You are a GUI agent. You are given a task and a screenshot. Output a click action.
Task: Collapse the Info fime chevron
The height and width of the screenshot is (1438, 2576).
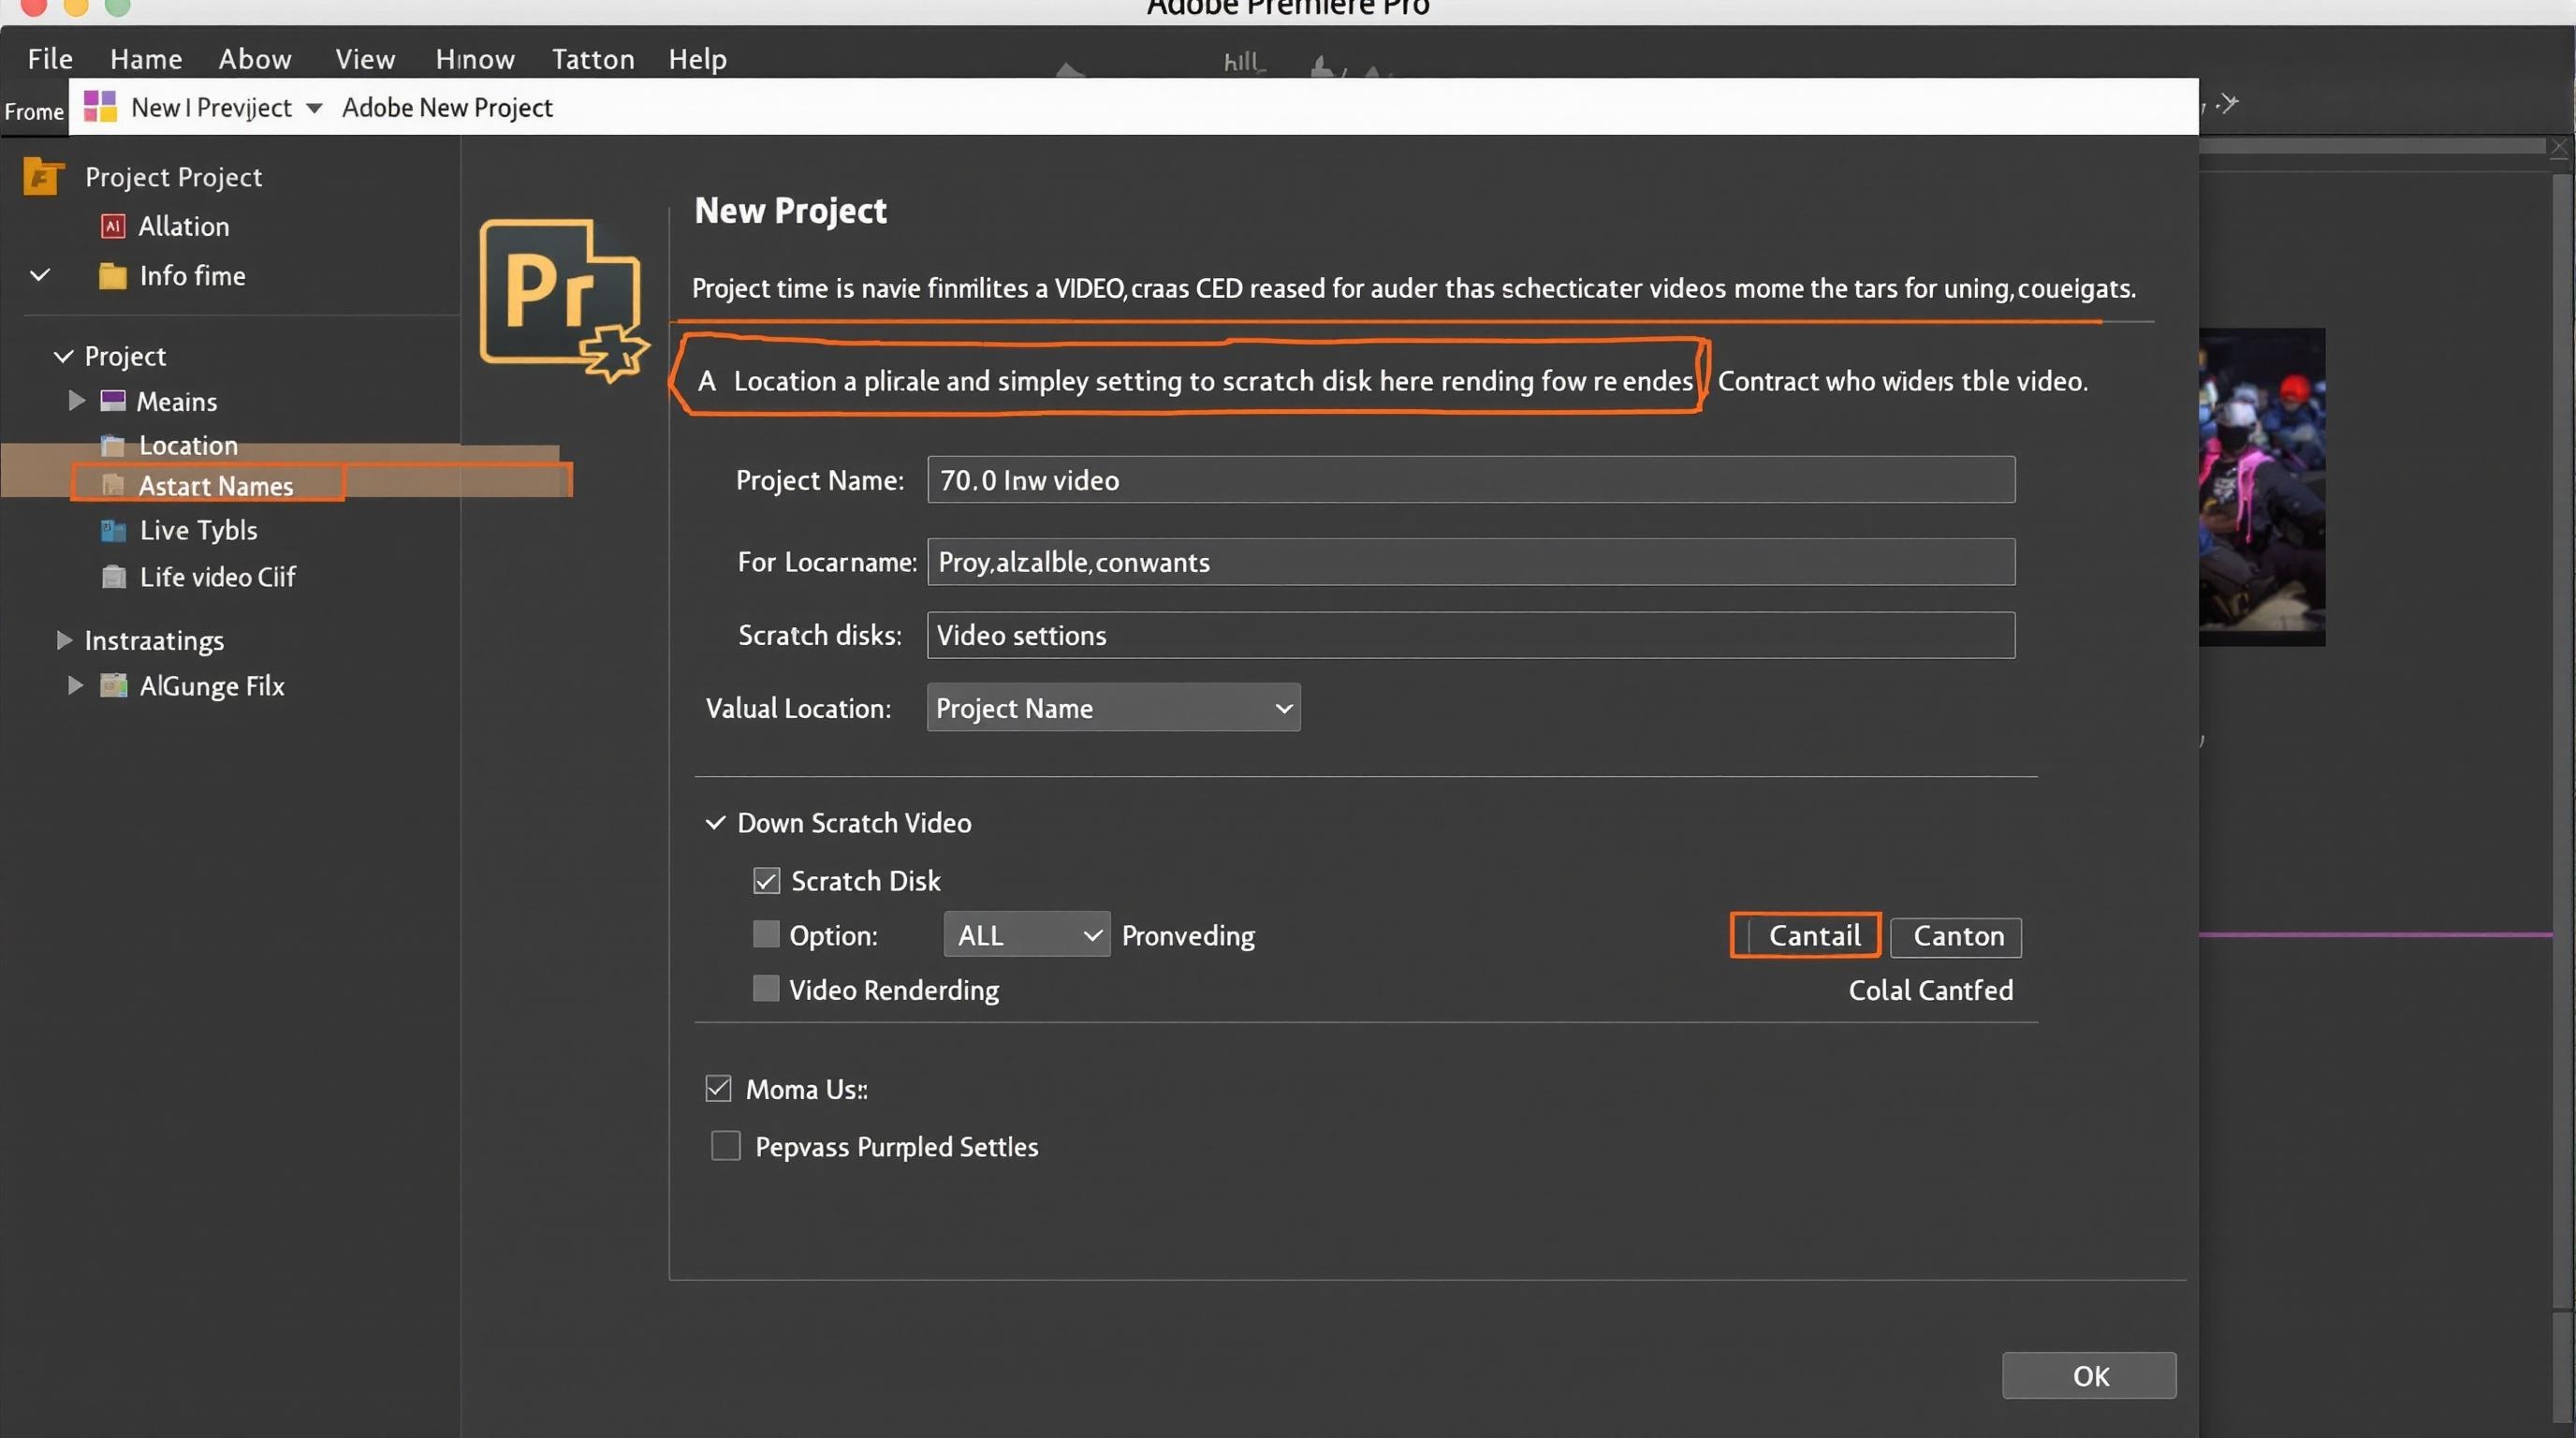pos(40,275)
